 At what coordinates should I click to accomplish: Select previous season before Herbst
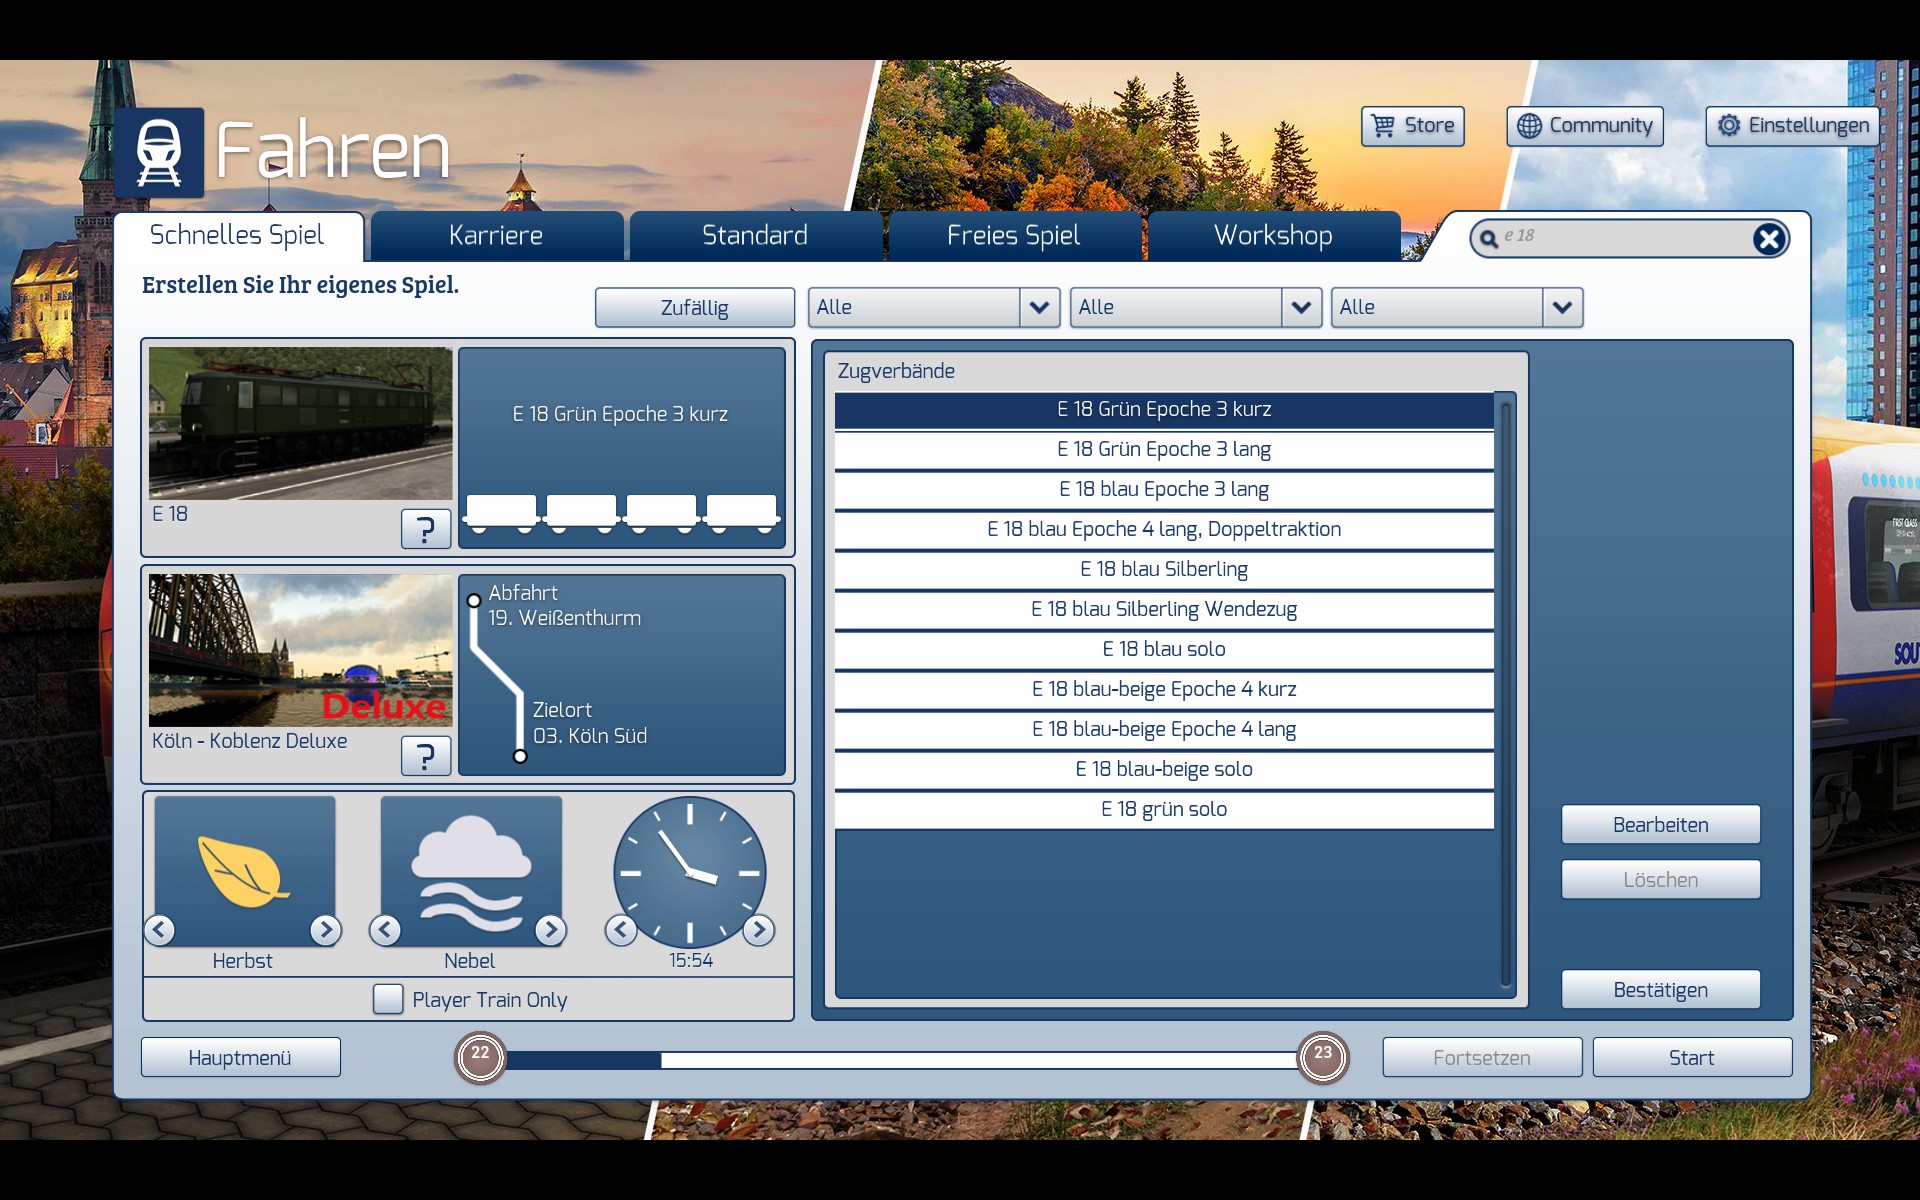[160, 930]
